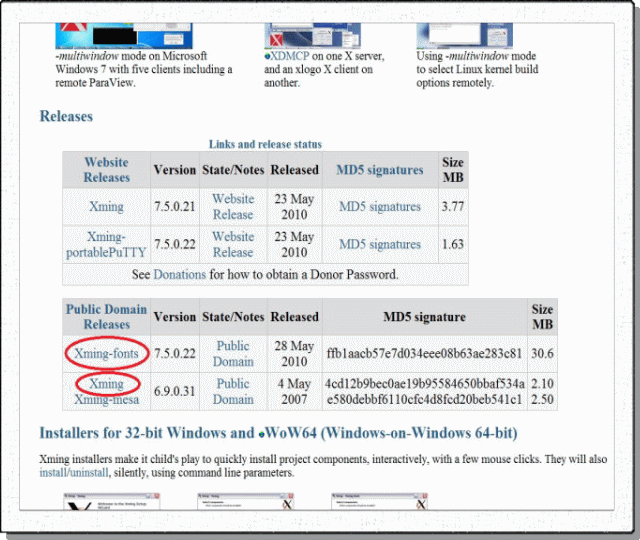The width and height of the screenshot is (640, 540).
Task: Open the Xming-fonts public domain download link
Action: 106,353
